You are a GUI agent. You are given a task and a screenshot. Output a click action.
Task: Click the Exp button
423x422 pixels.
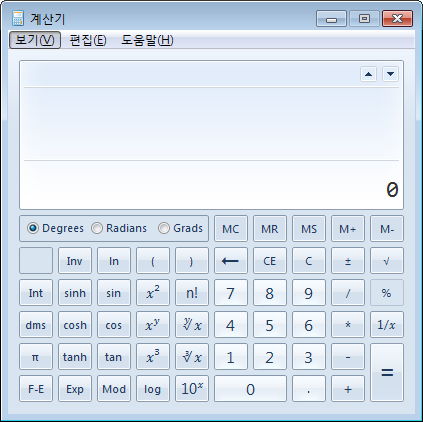tap(75, 389)
